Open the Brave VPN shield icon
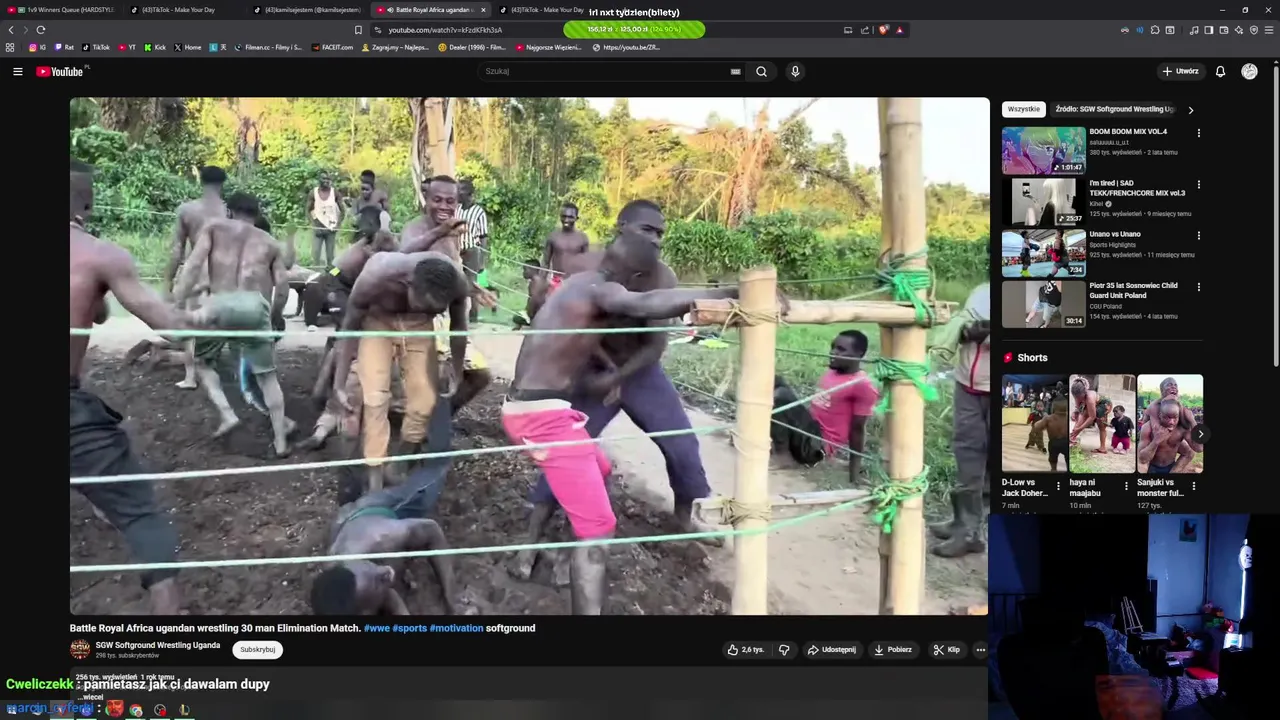The height and width of the screenshot is (720, 1280). [x=1254, y=30]
